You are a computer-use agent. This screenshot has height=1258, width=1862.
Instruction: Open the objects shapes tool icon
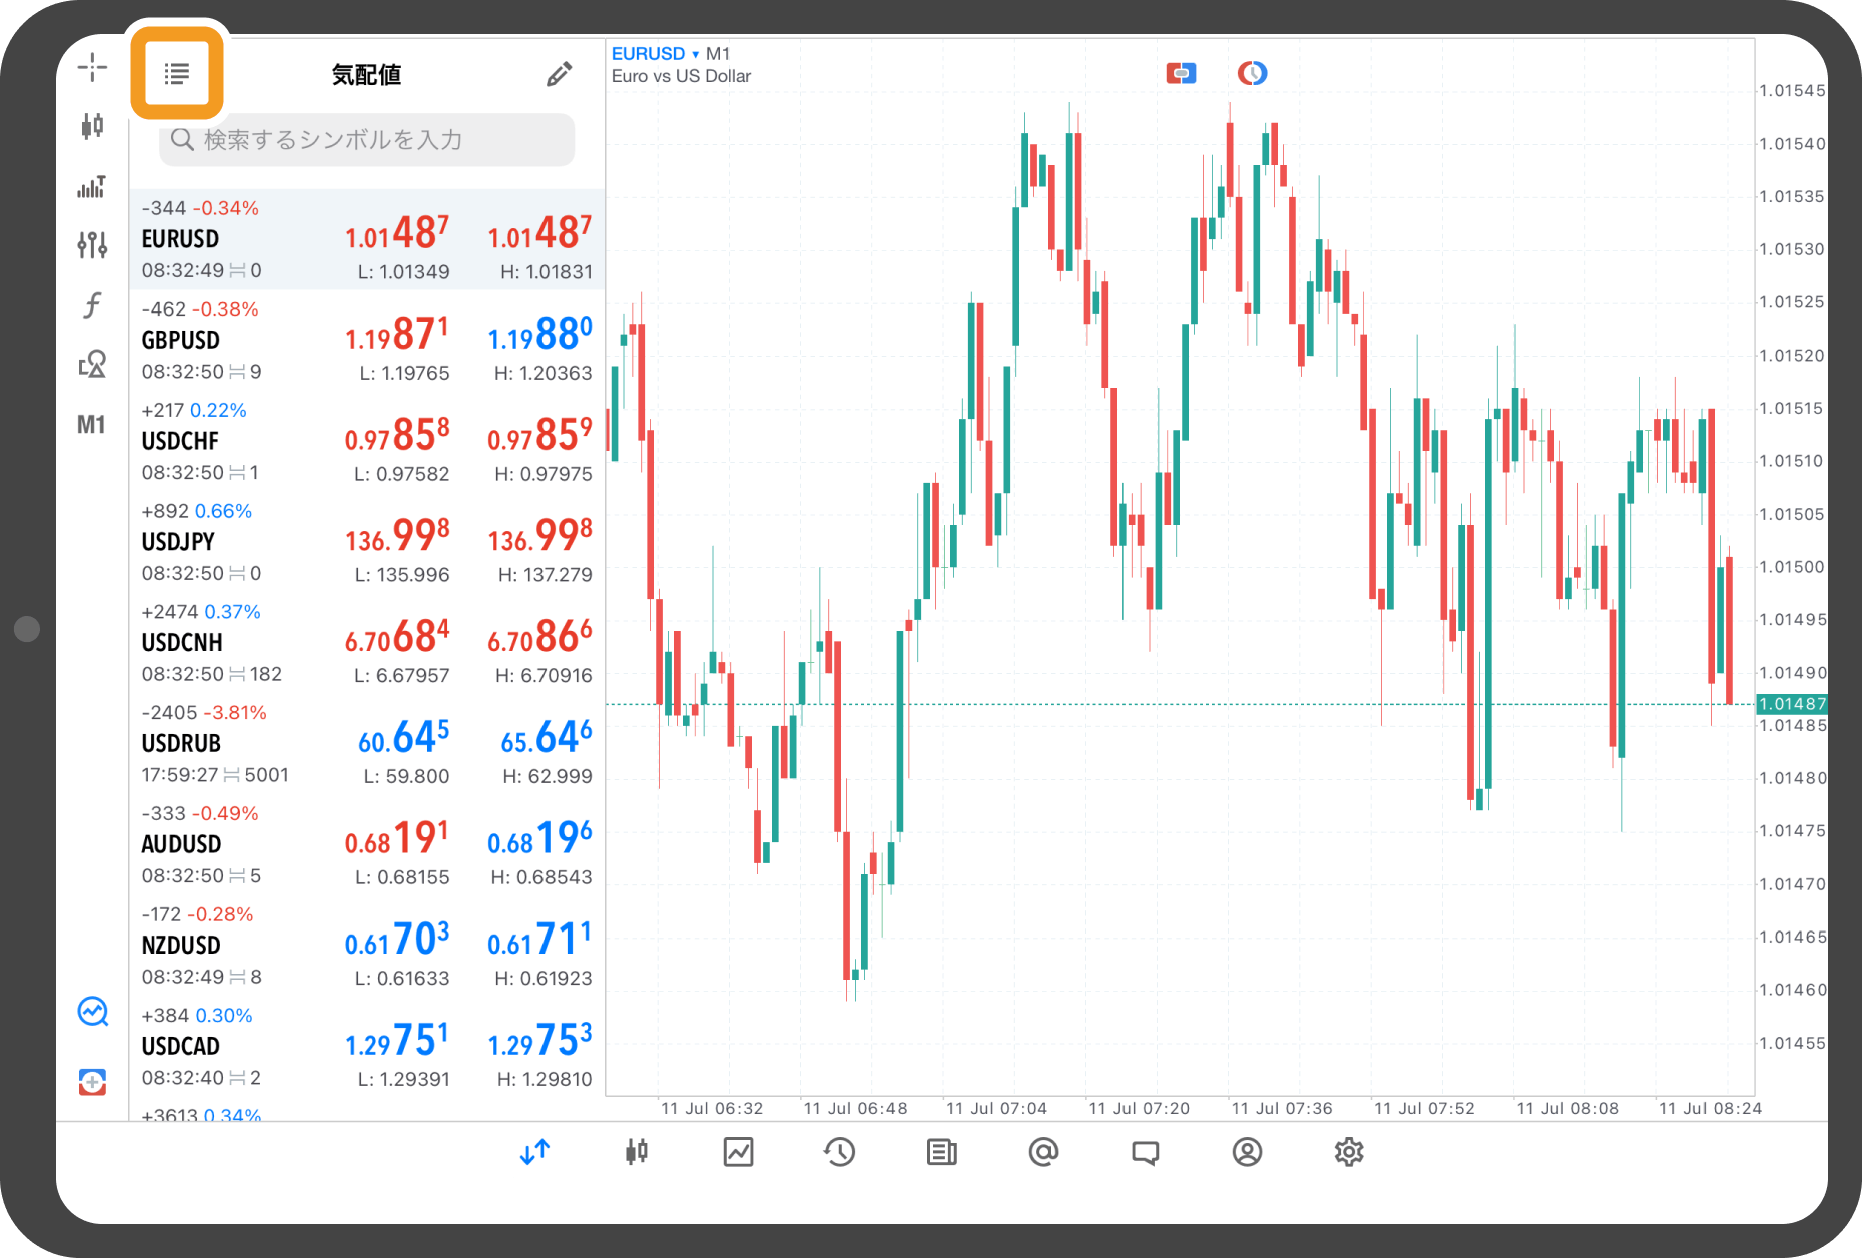tap(92, 364)
